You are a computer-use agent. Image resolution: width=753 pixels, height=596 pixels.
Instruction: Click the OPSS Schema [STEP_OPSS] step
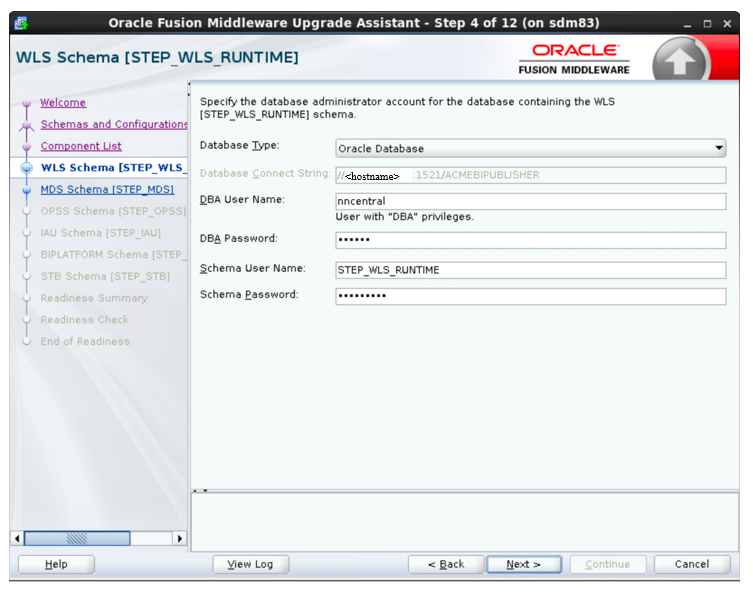[x=113, y=211]
